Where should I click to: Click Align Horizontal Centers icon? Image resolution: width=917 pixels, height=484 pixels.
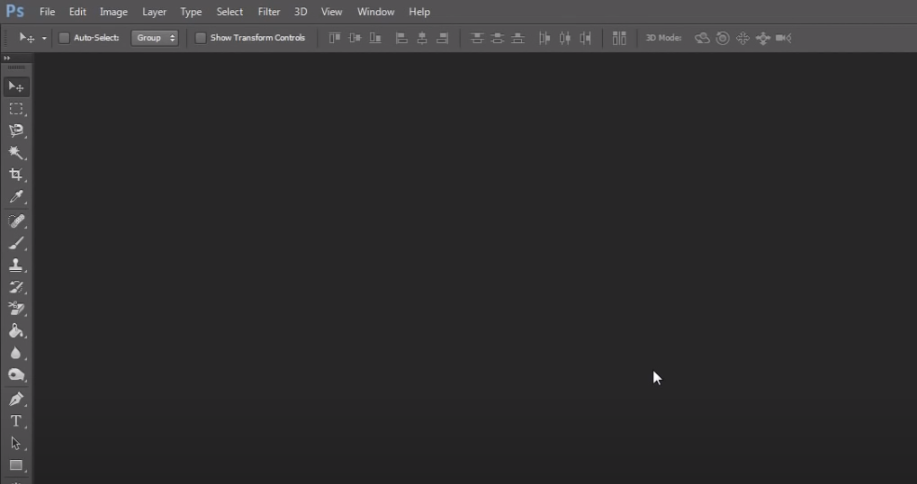[422, 38]
